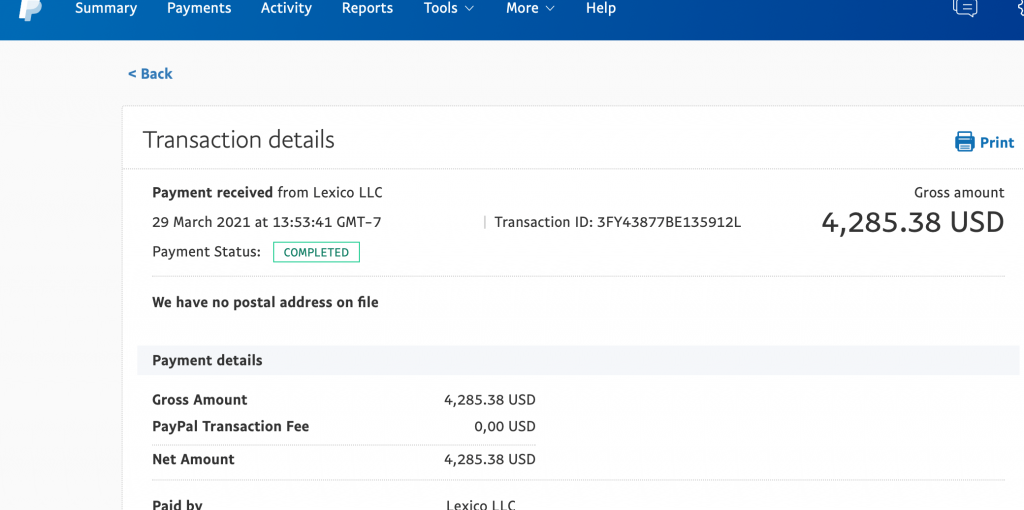This screenshot has height=510, width=1024.
Task: Click the PayPal Transaction Fee label
Action: [231, 426]
